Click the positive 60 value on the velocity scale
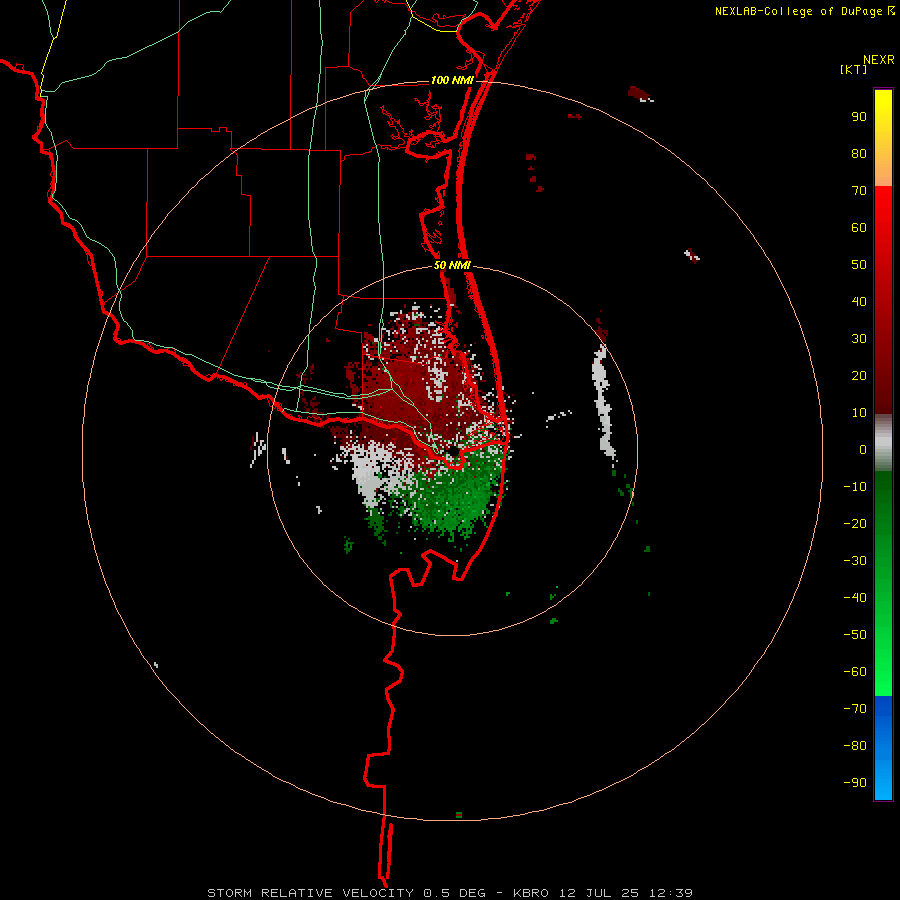Screen dimensions: 900x900 tap(859, 228)
